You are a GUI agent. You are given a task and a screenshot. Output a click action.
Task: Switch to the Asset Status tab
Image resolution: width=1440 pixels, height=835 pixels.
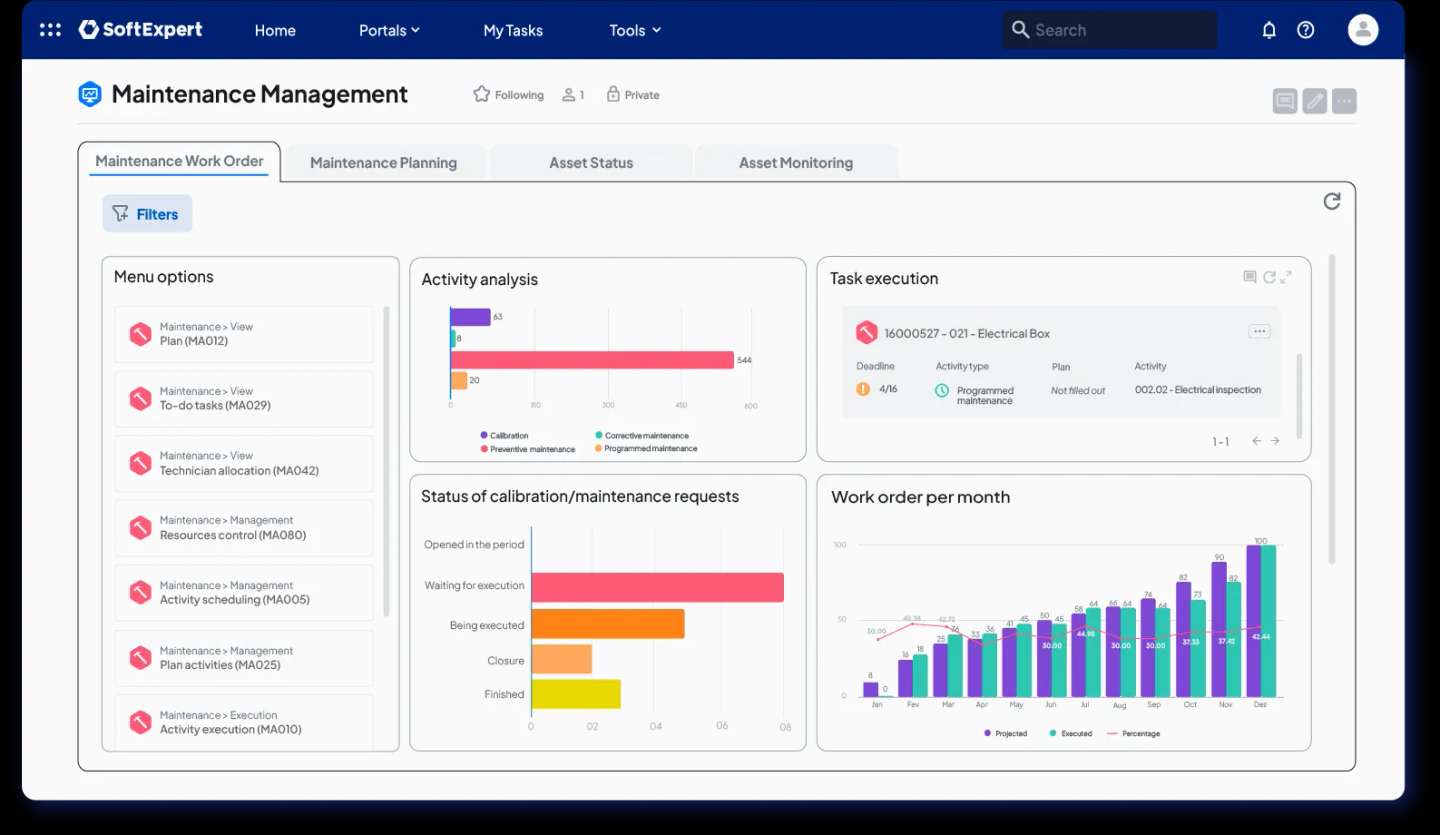pyautogui.click(x=591, y=163)
